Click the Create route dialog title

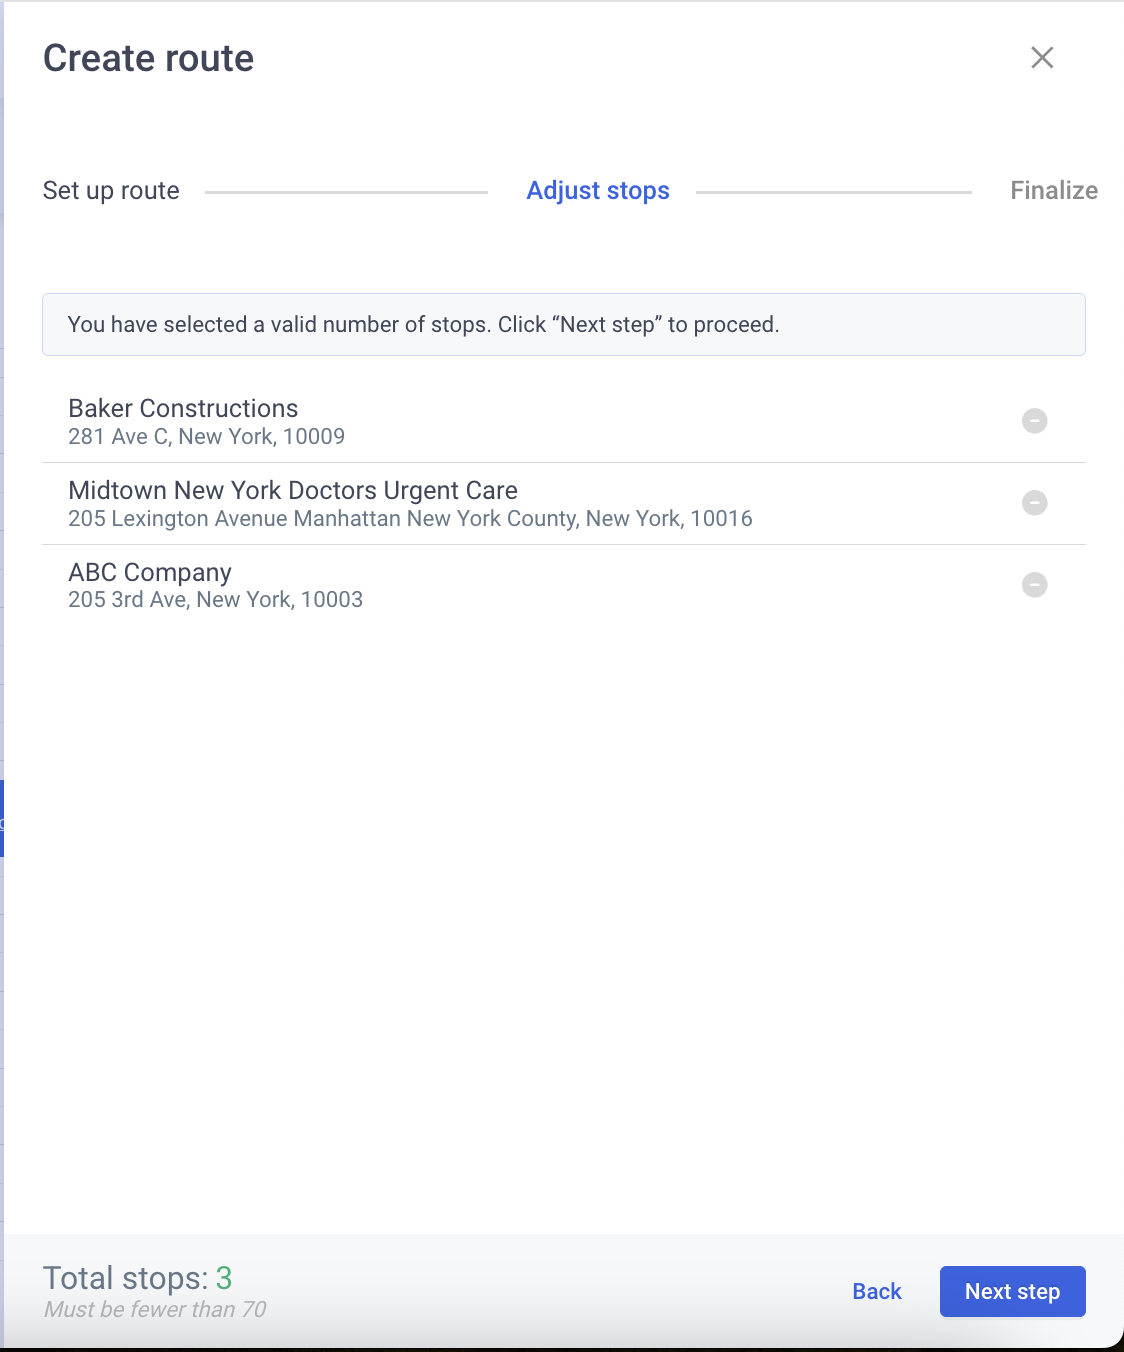point(148,58)
